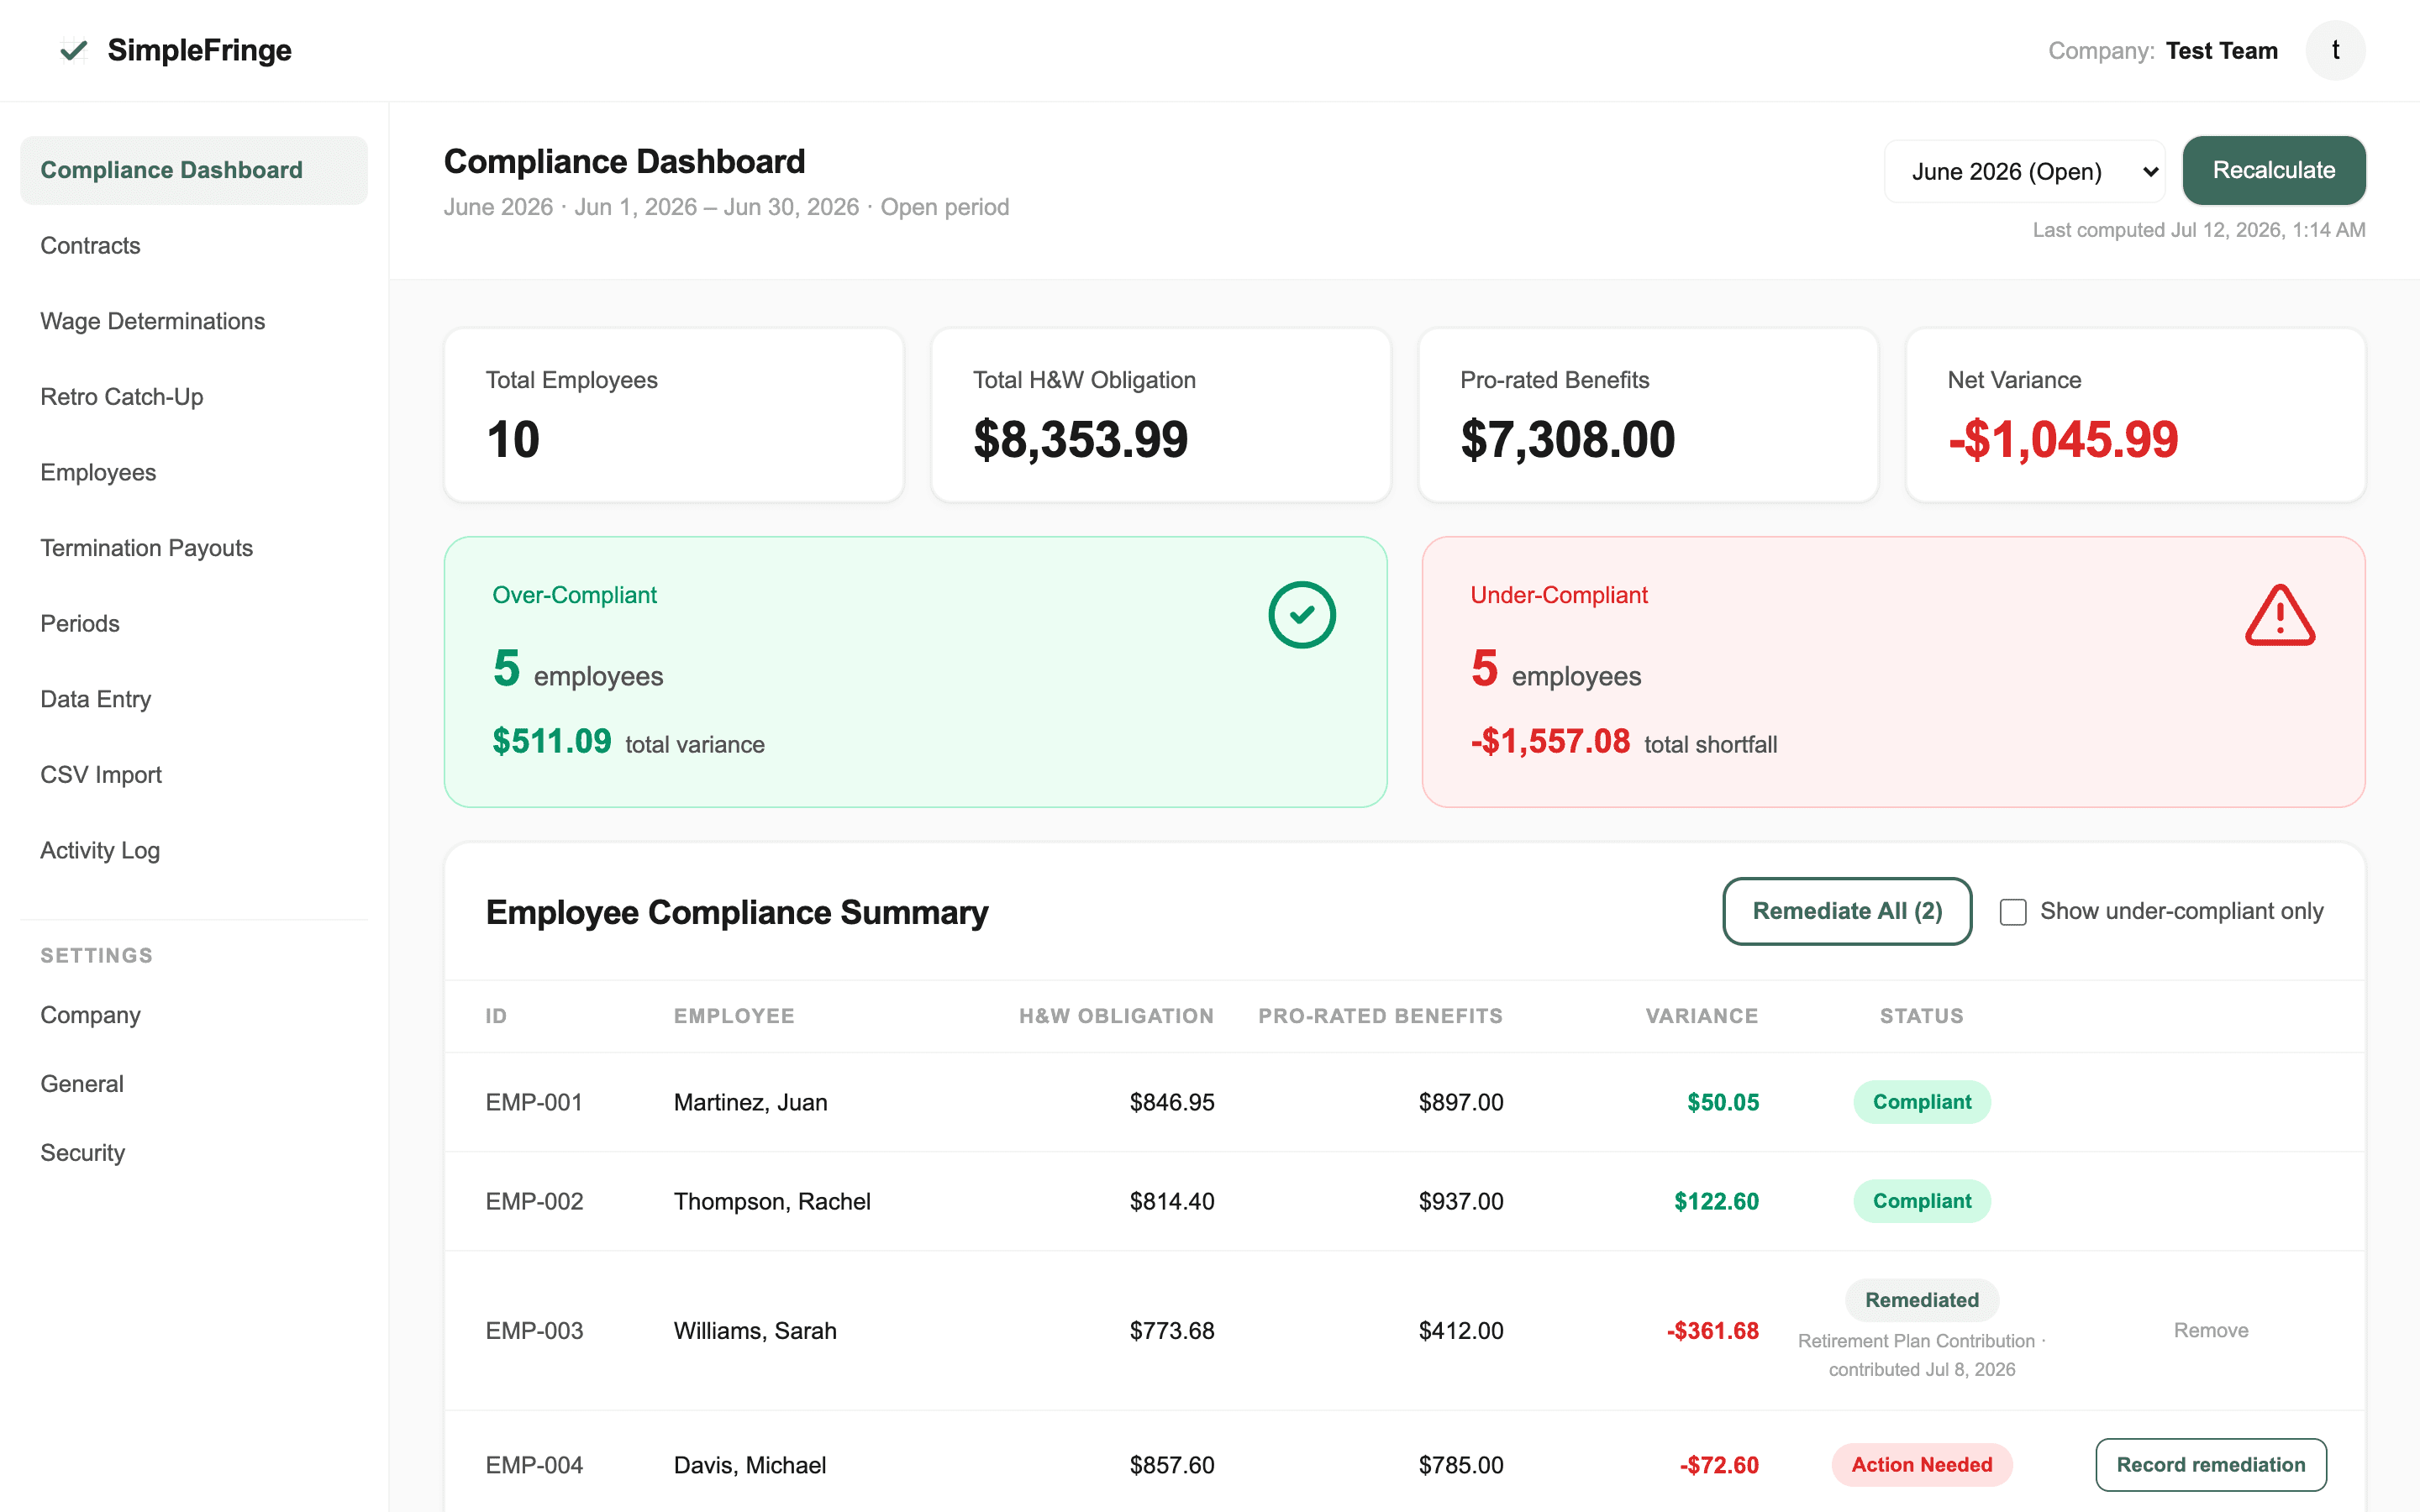Screen dimensions: 2420x1512
Task: Click the PRO-RATED BENEFITS column header
Action: (1380, 1016)
